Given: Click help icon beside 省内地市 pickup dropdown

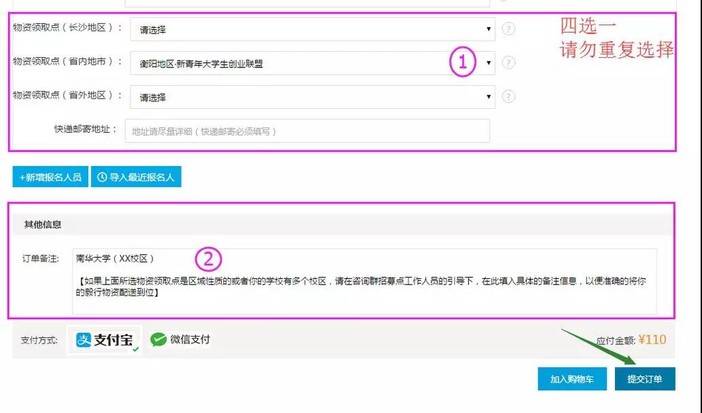Looking at the screenshot, I should click(x=509, y=63).
